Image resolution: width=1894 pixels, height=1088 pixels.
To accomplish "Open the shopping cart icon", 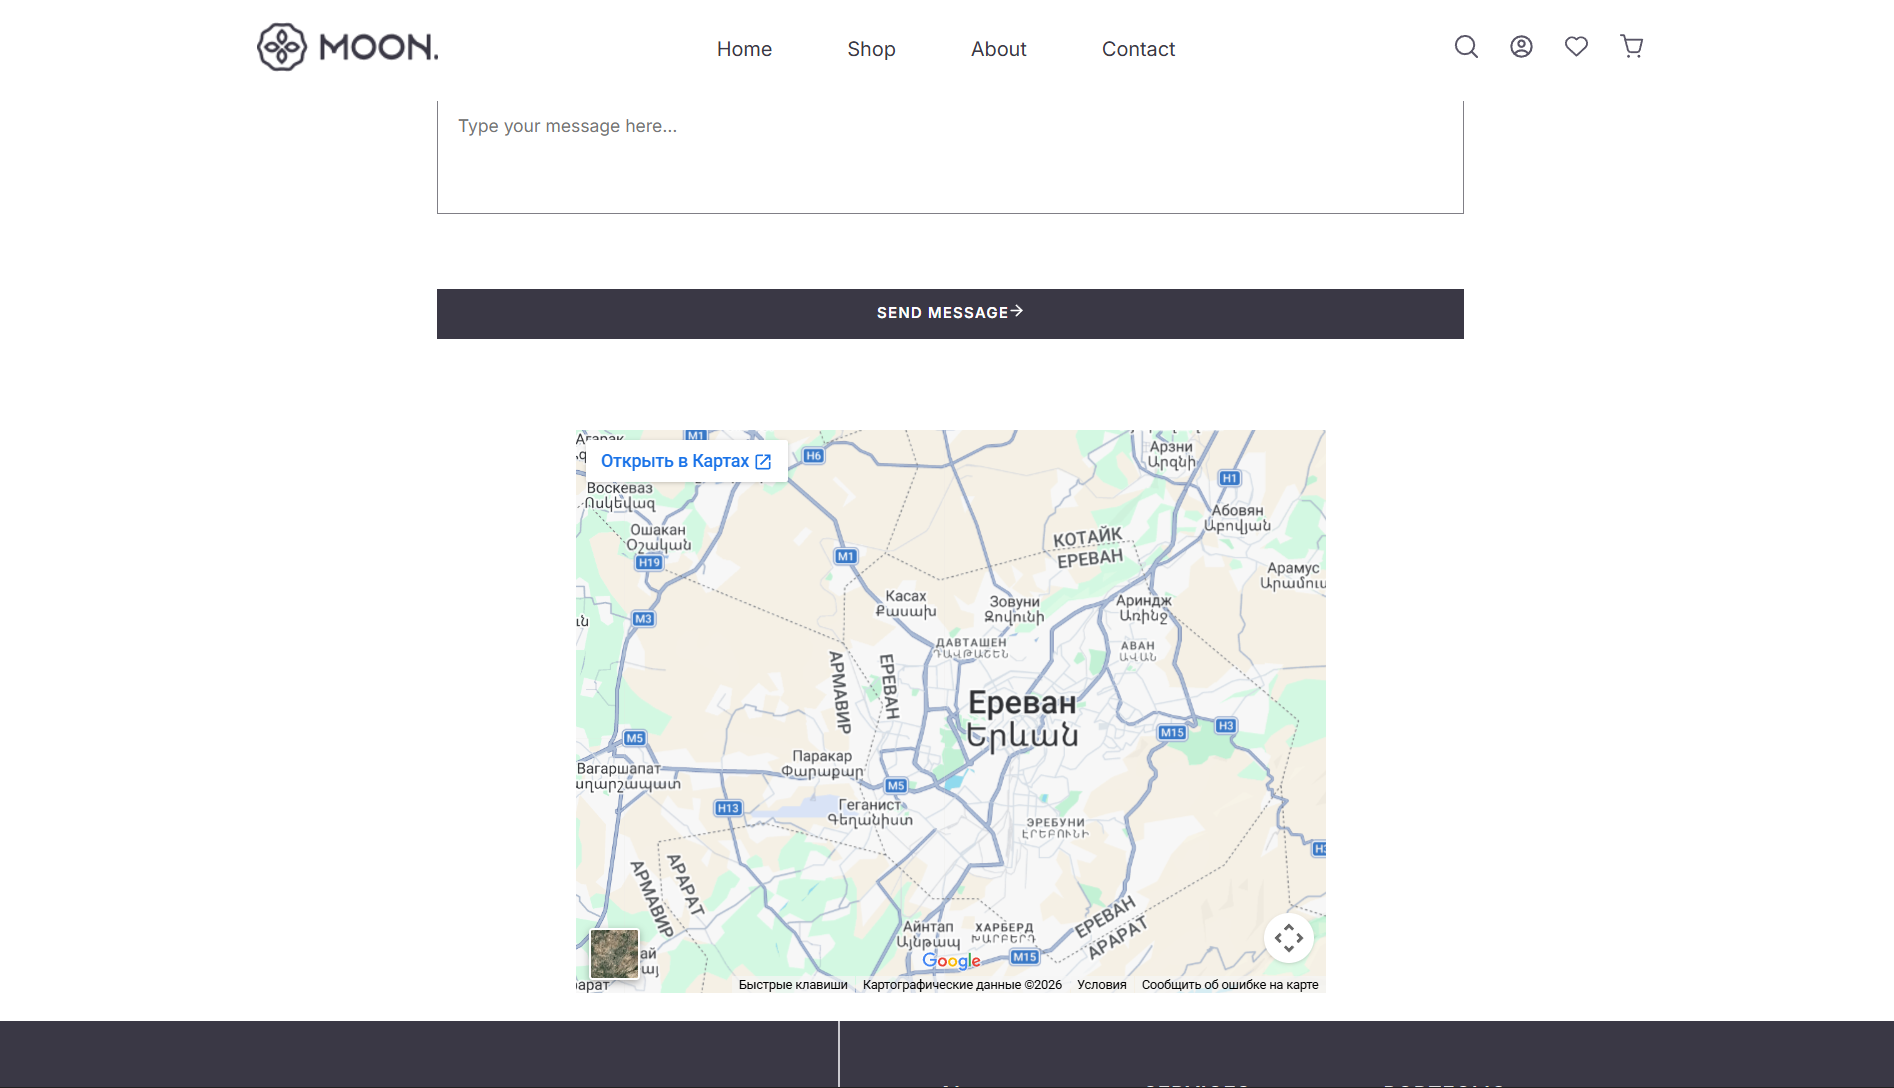I will [1631, 47].
